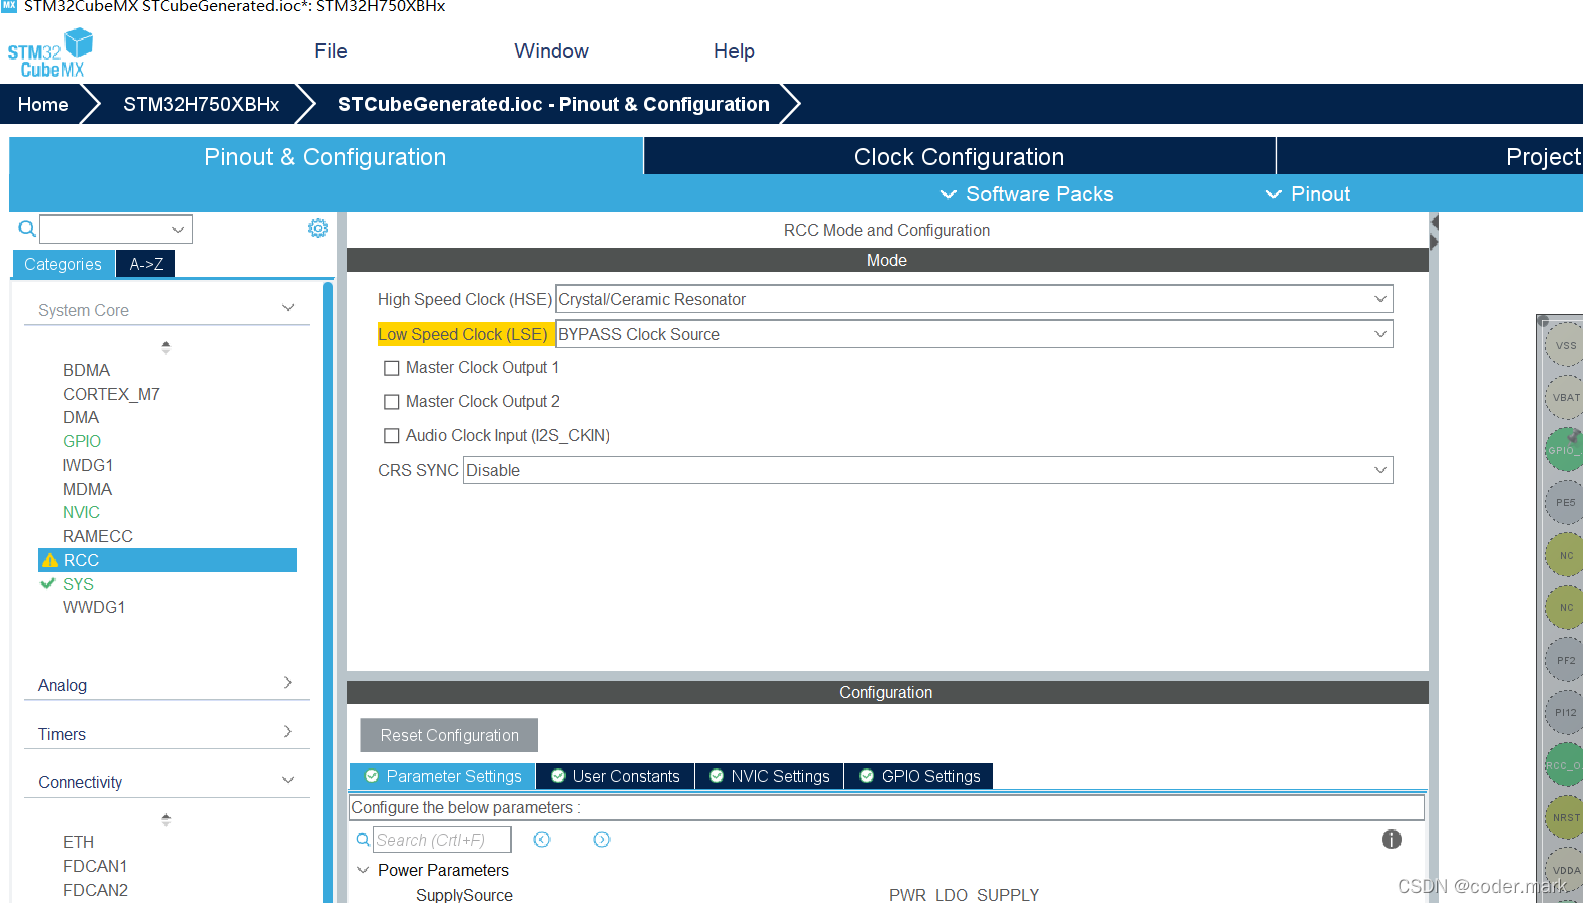The width and height of the screenshot is (1583, 903).
Task: Click the PE5 pin on chip view
Action: [x=1565, y=502]
